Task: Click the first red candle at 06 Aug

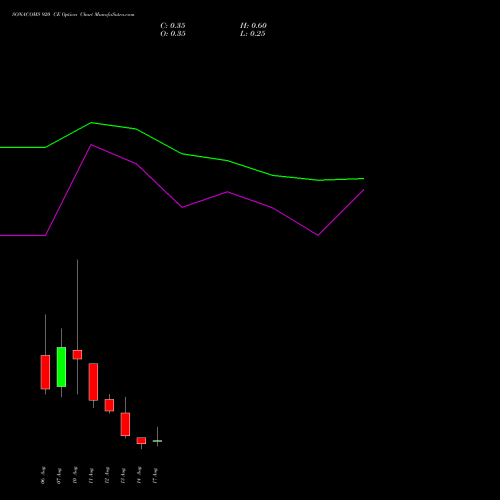Action: click(45, 372)
